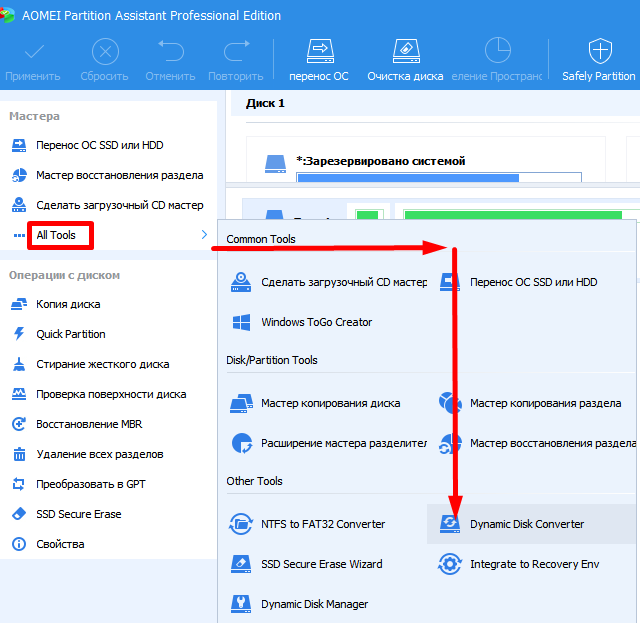Click the space allocation clock icon in toolbar
640x623 pixels.
(x=498, y=50)
